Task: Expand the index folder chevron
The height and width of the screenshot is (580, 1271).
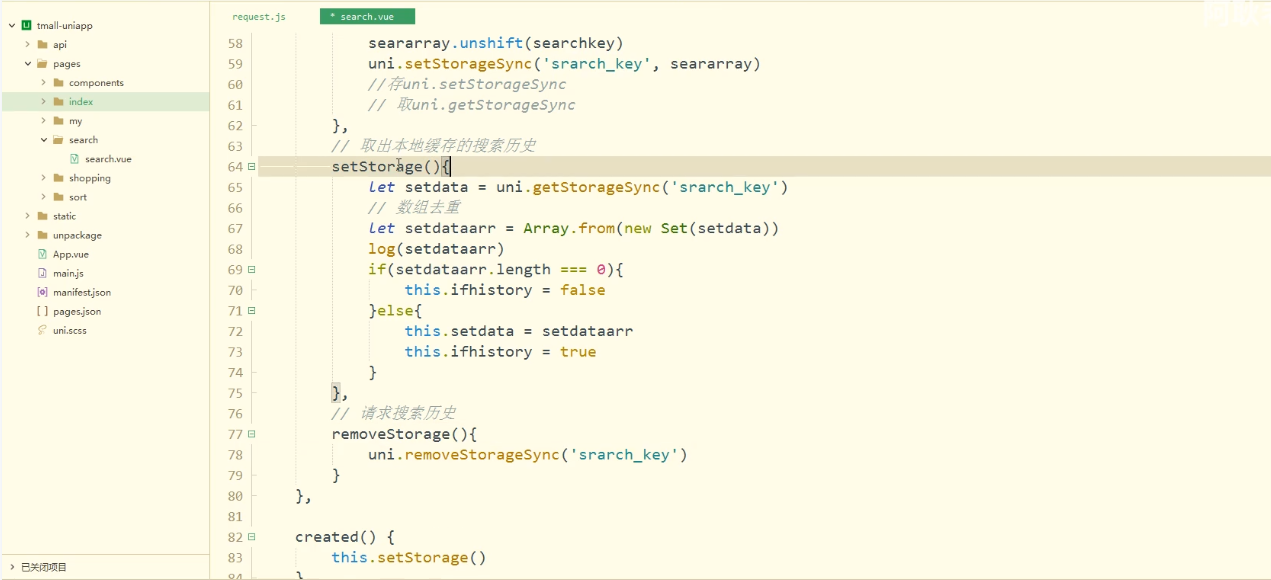Action: click(x=43, y=101)
